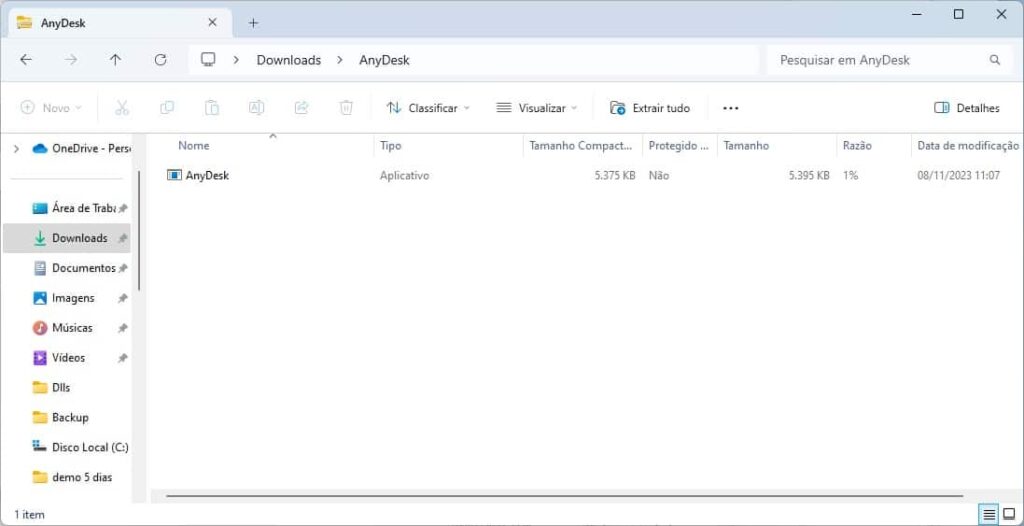
Task: Click the Delete trash icon
Action: tap(346, 108)
